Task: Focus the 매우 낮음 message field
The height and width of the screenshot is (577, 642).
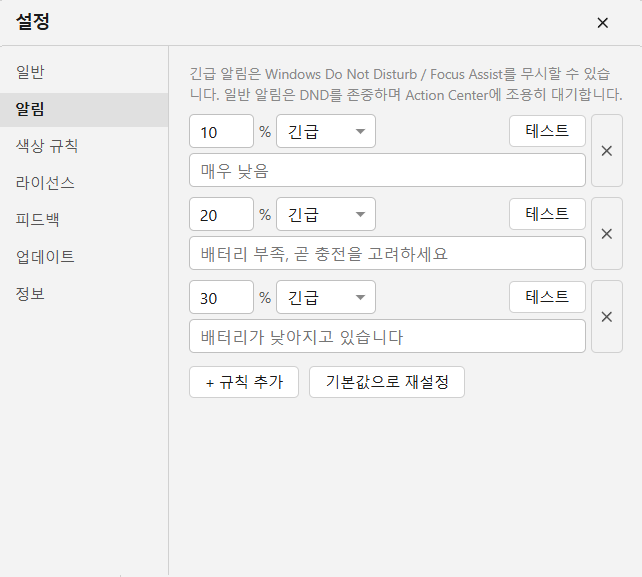Action: [387, 170]
